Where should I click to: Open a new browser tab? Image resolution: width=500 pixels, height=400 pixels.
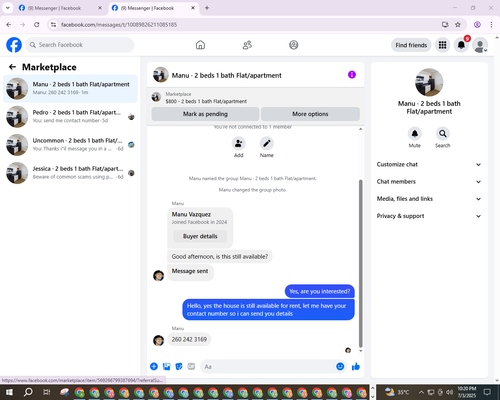coord(207,8)
